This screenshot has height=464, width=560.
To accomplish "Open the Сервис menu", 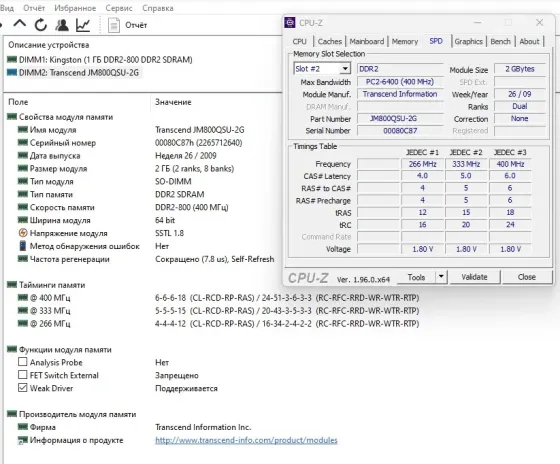I will pyautogui.click(x=119, y=8).
